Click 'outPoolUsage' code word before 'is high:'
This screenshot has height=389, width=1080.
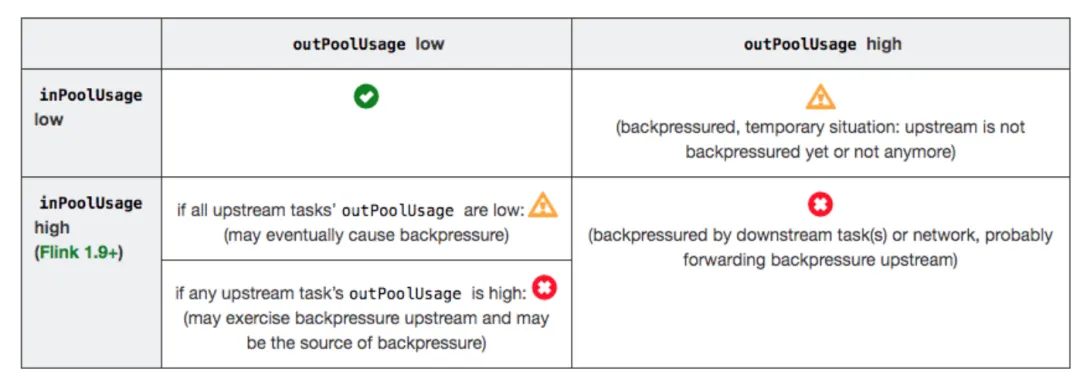(x=405, y=295)
